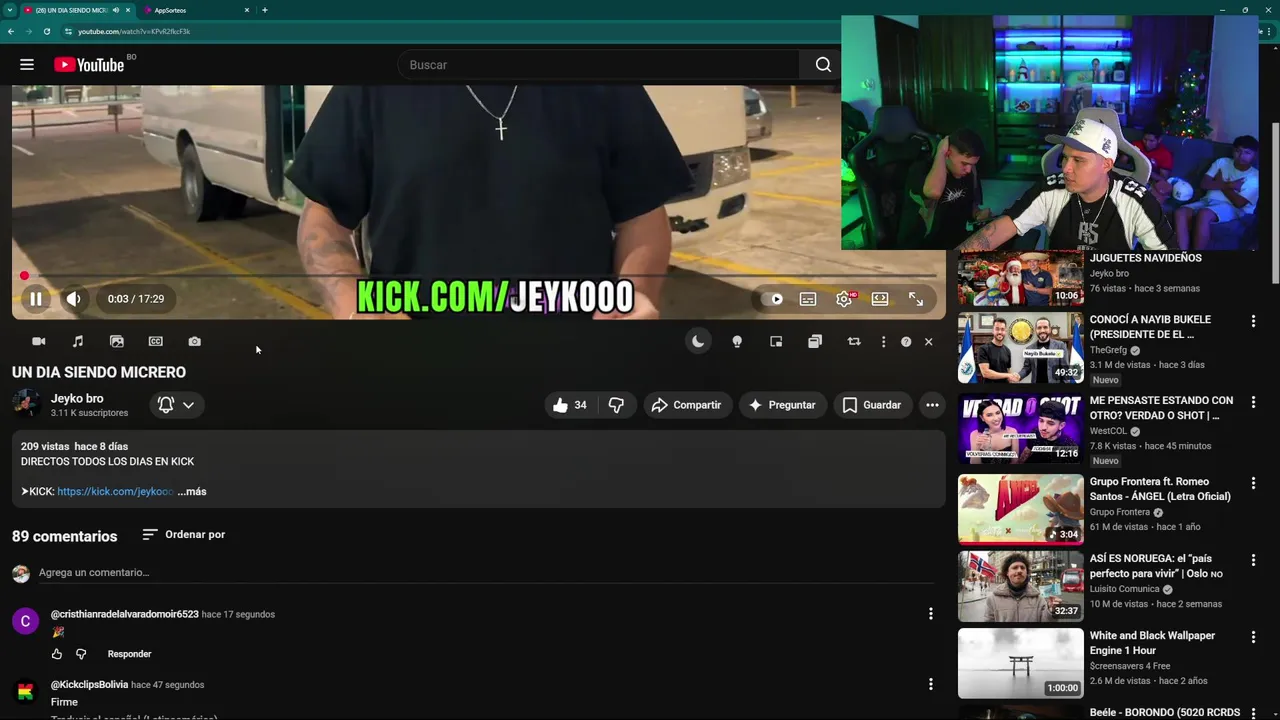Mute tab via speaker icon on YouTube tab
This screenshot has height=720, width=1280.
pyautogui.click(x=116, y=10)
